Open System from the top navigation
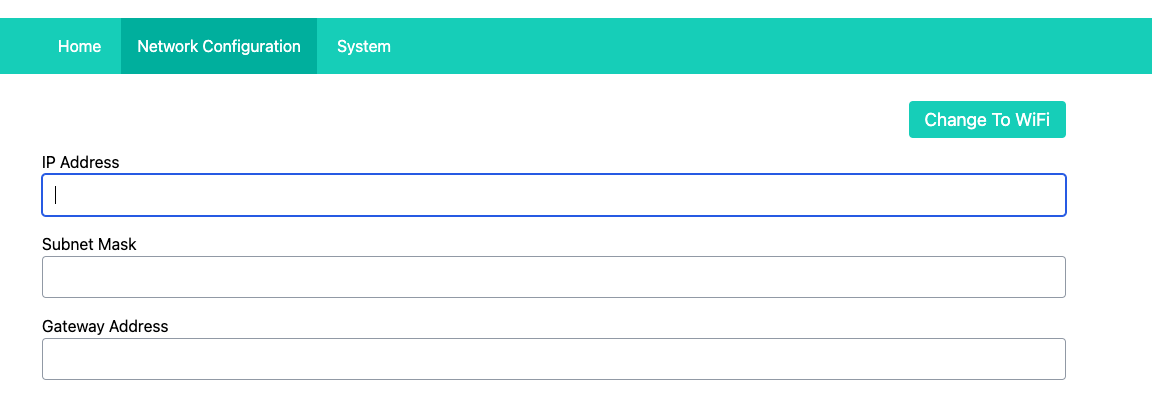 pyautogui.click(x=363, y=46)
